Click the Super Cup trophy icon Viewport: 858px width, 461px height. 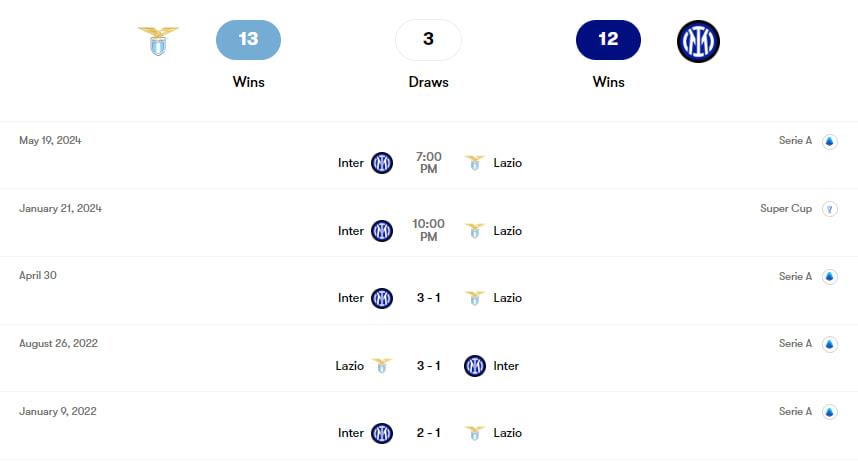(829, 209)
